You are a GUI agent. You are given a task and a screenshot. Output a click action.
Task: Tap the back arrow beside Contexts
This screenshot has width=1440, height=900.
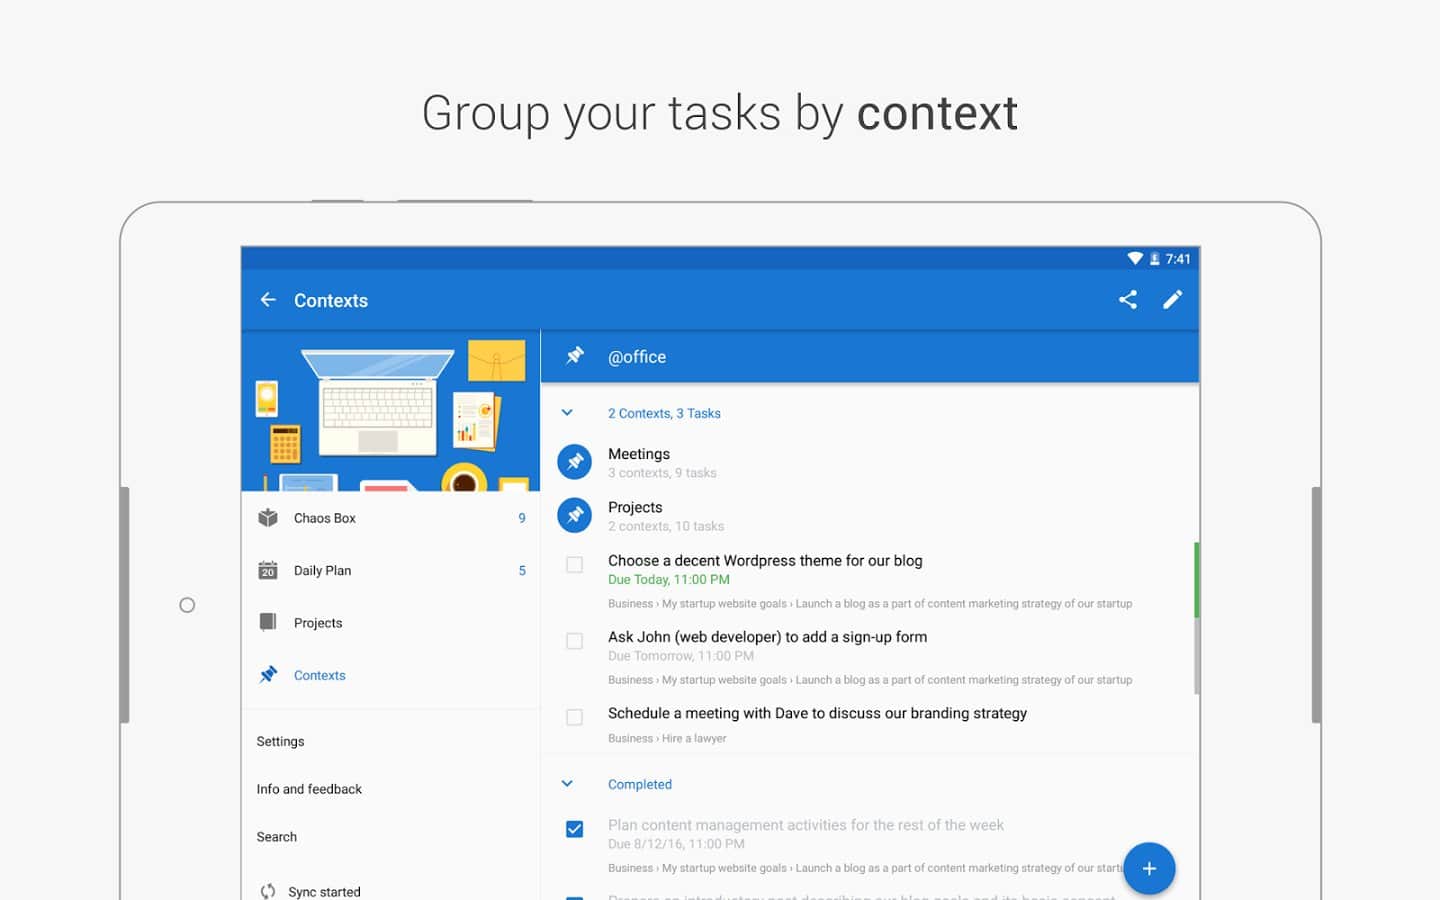coord(268,300)
